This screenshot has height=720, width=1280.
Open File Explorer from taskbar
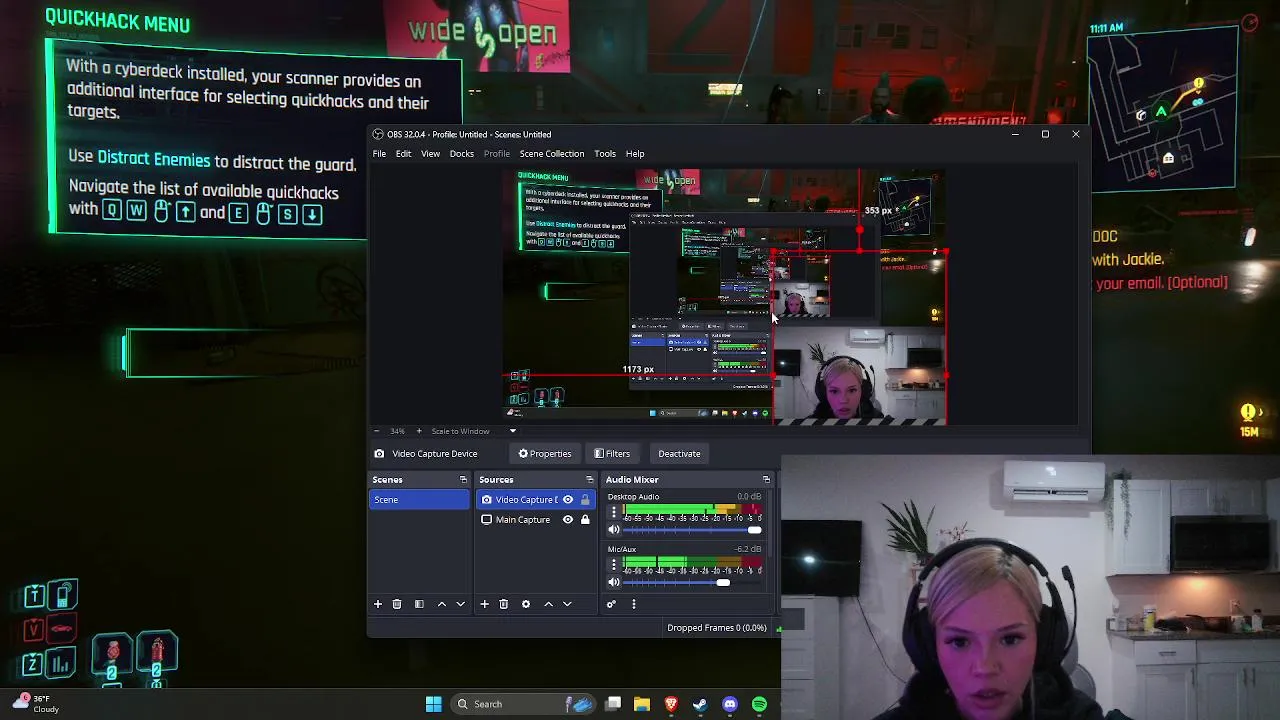(642, 704)
